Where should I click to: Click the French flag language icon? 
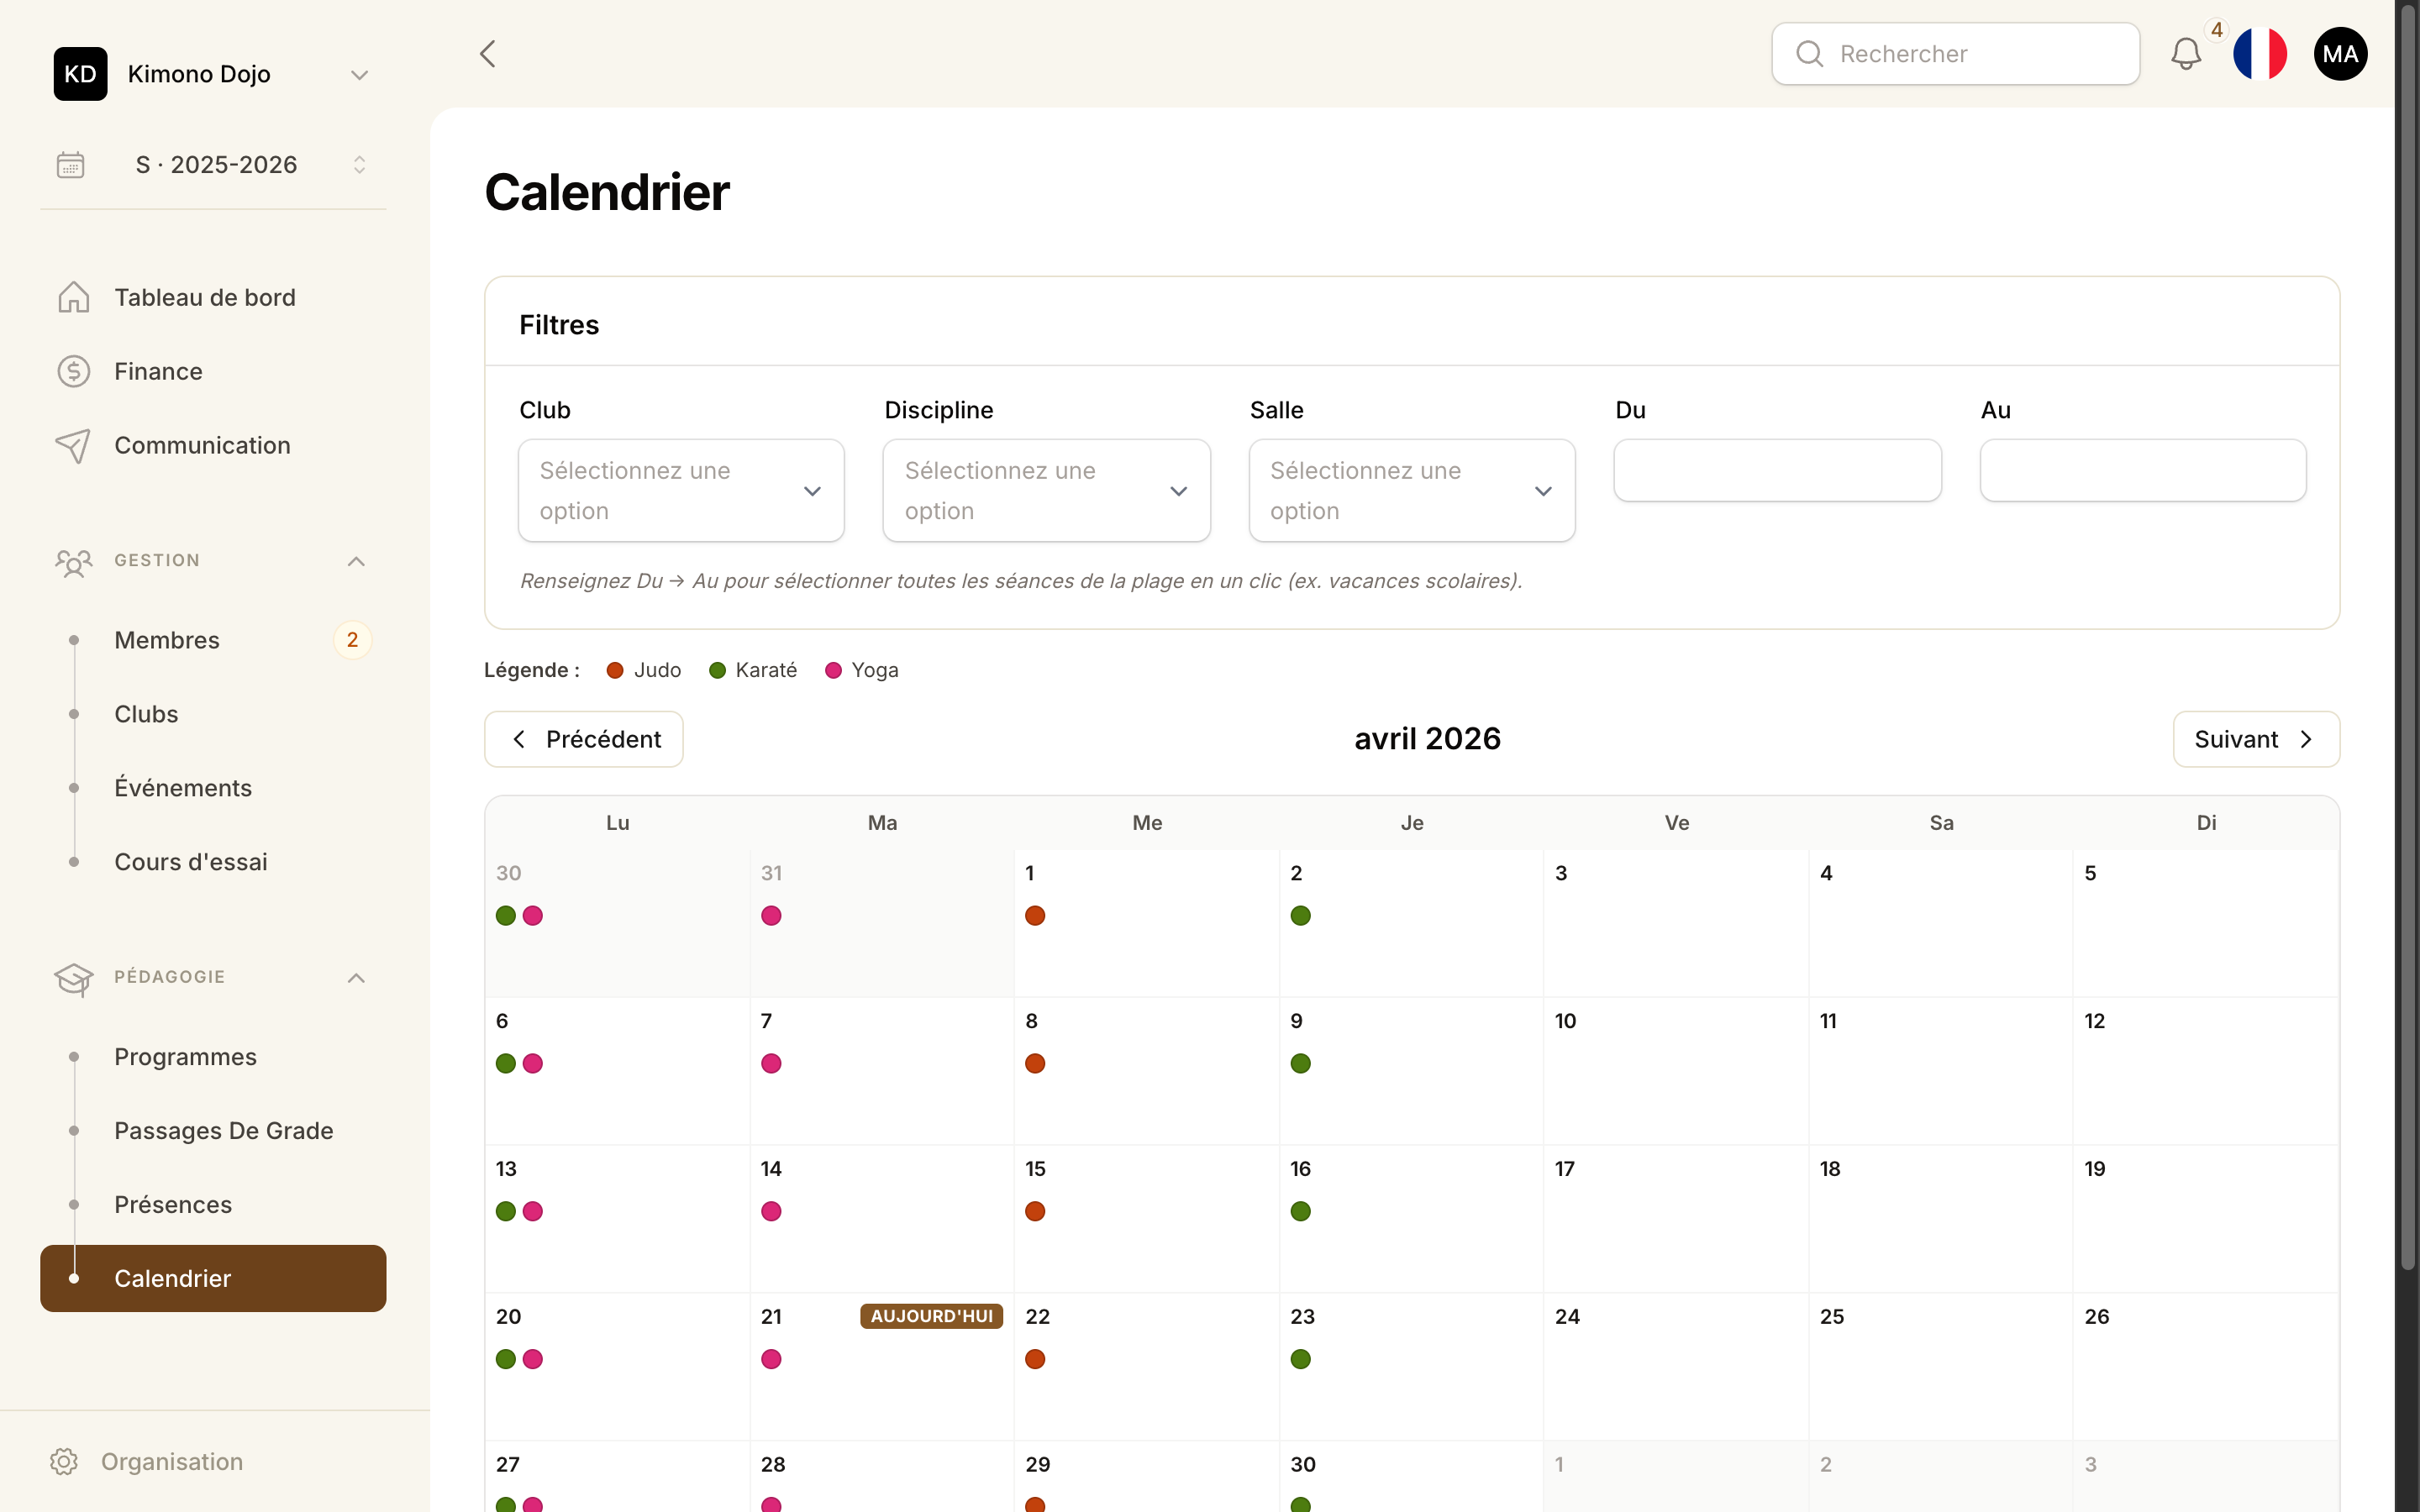[x=2259, y=54]
